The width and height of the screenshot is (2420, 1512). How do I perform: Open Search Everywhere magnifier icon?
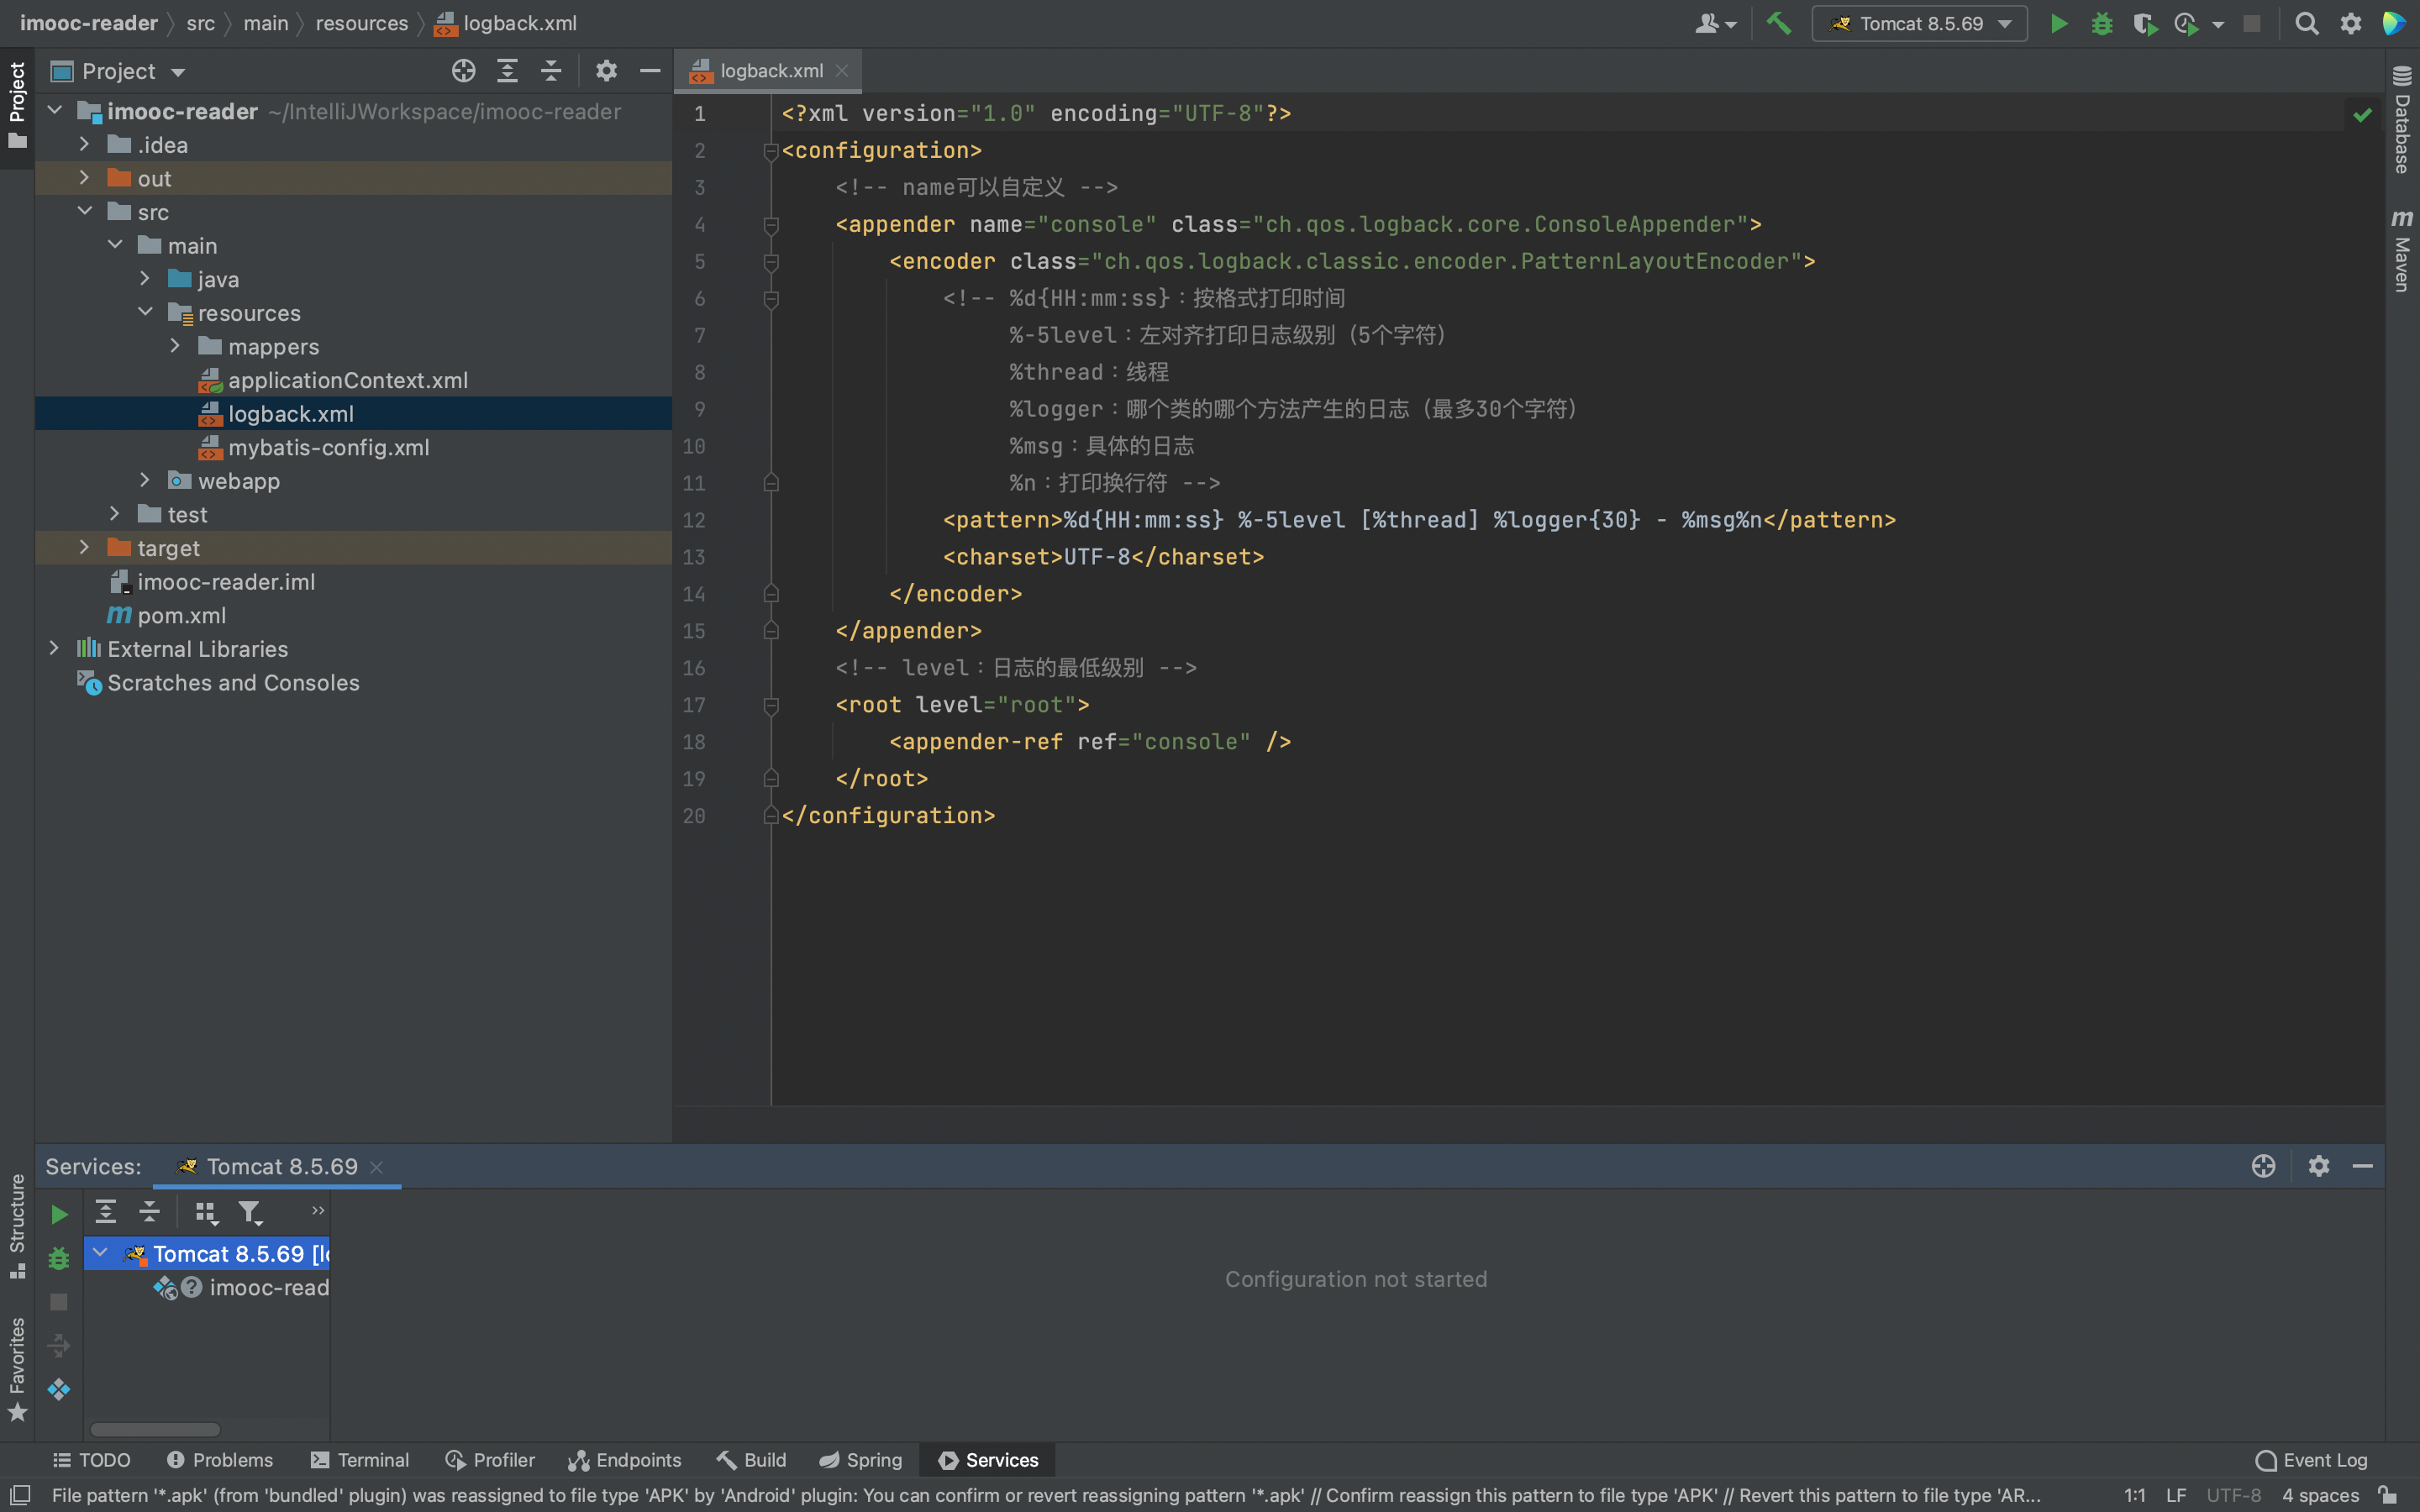[x=2306, y=23]
